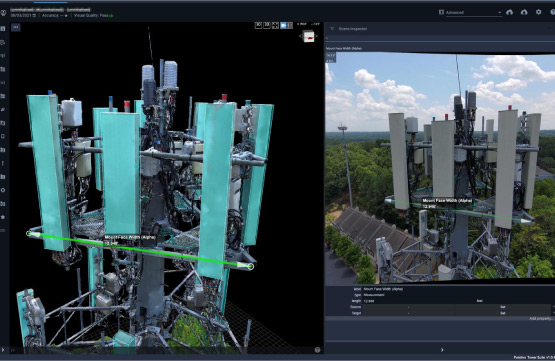Click the help icon at viewport bottom-right
Image resolution: width=555 pixels, height=361 pixels.
(x=317, y=350)
